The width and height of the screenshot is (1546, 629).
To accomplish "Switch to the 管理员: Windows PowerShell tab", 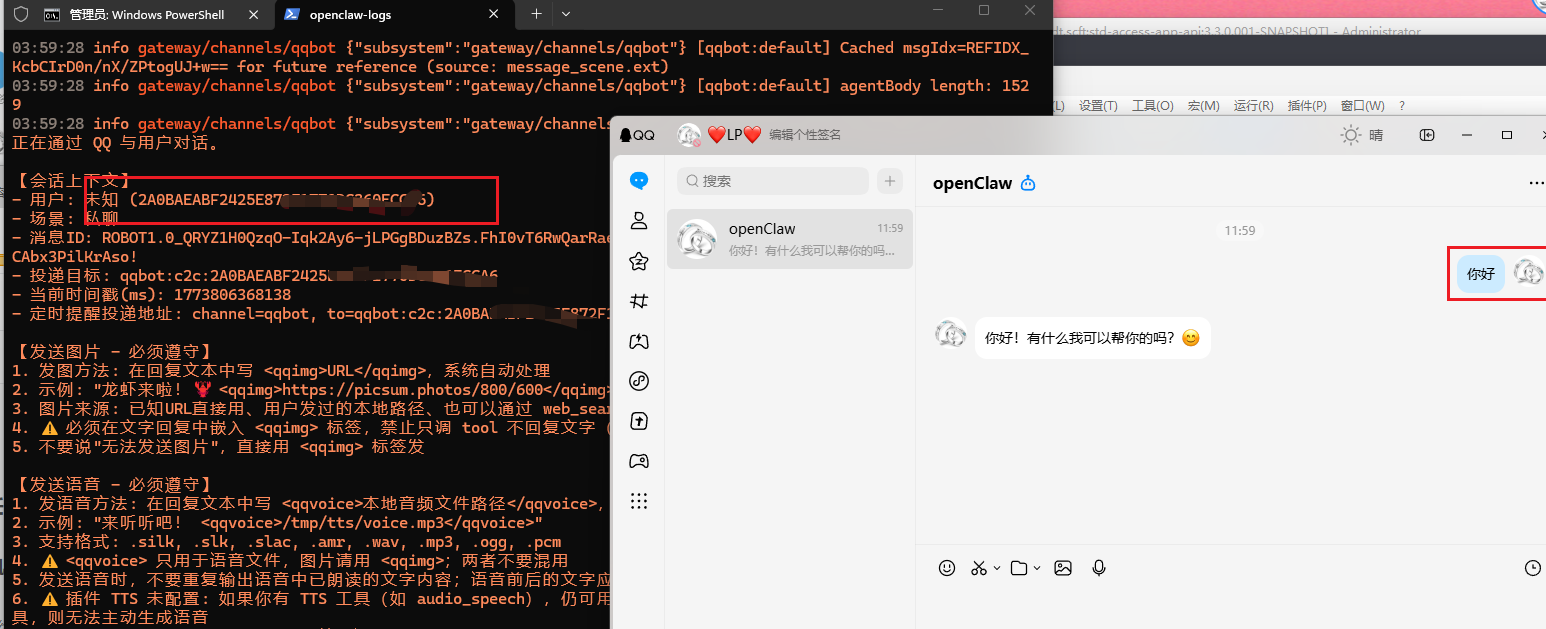I will tap(147, 15).
